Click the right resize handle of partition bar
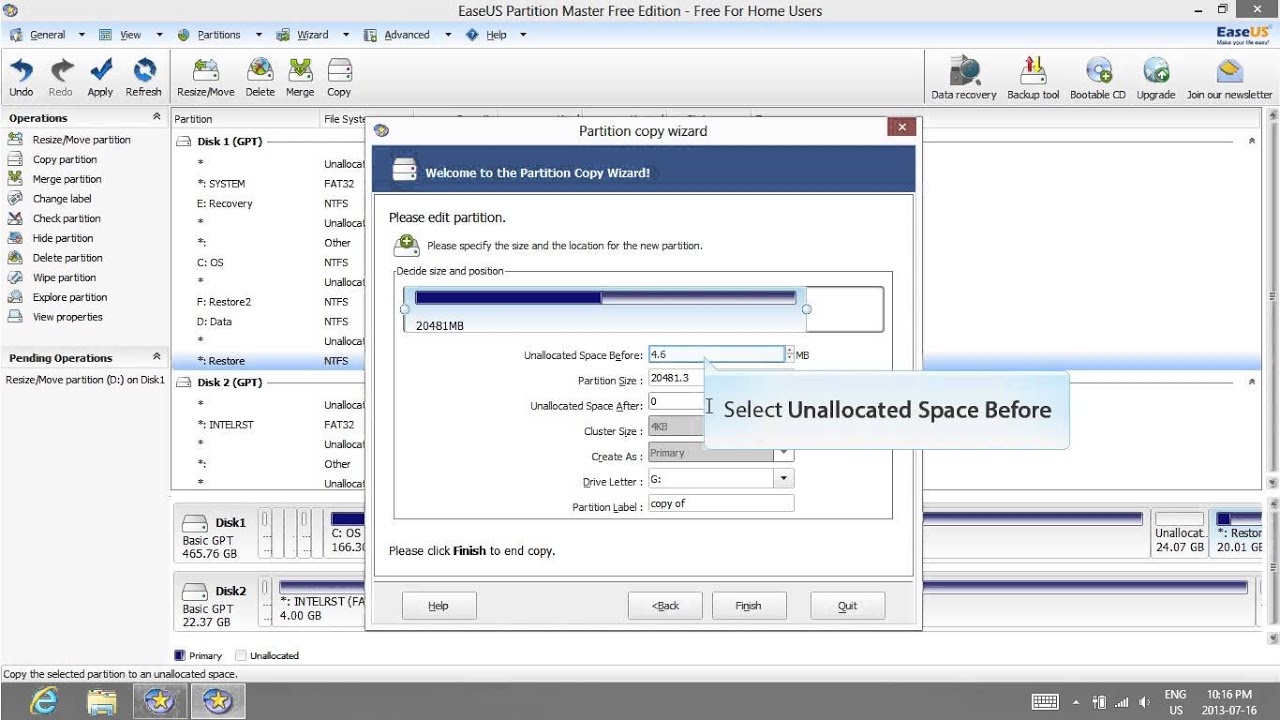Screen dimensions: 1280x720 coord(806,309)
